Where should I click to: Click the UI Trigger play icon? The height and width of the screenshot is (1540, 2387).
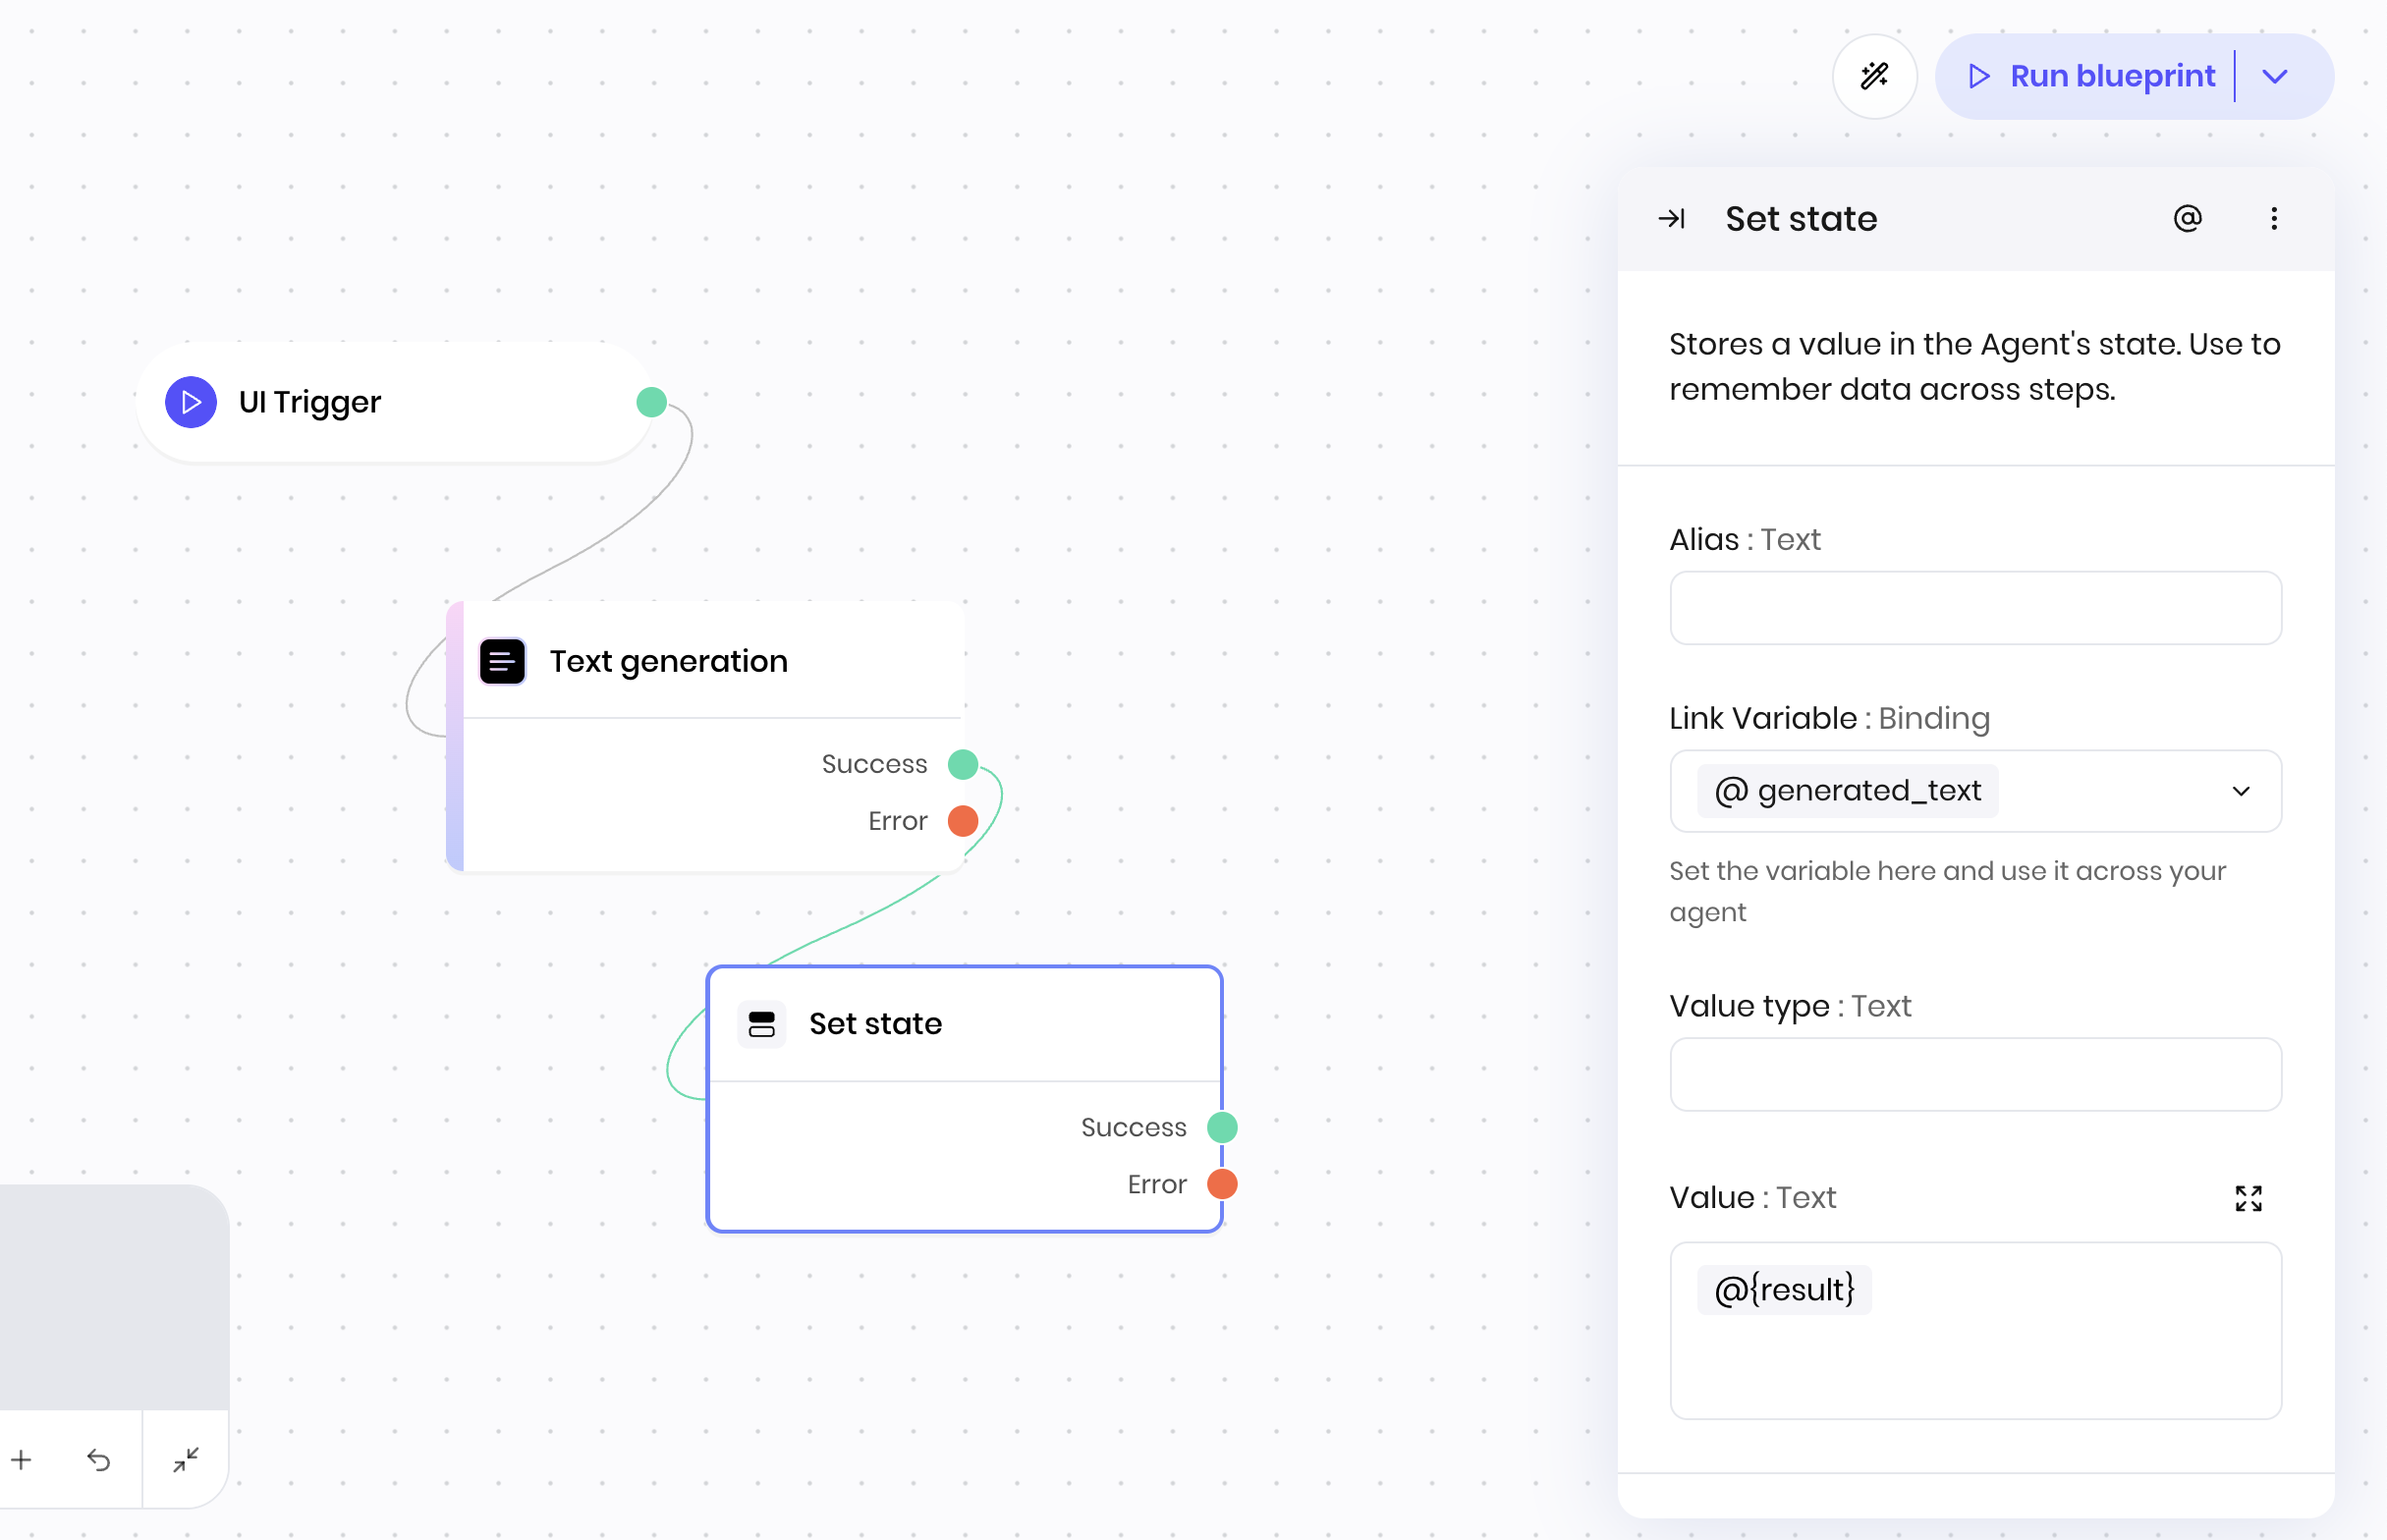pos(191,402)
